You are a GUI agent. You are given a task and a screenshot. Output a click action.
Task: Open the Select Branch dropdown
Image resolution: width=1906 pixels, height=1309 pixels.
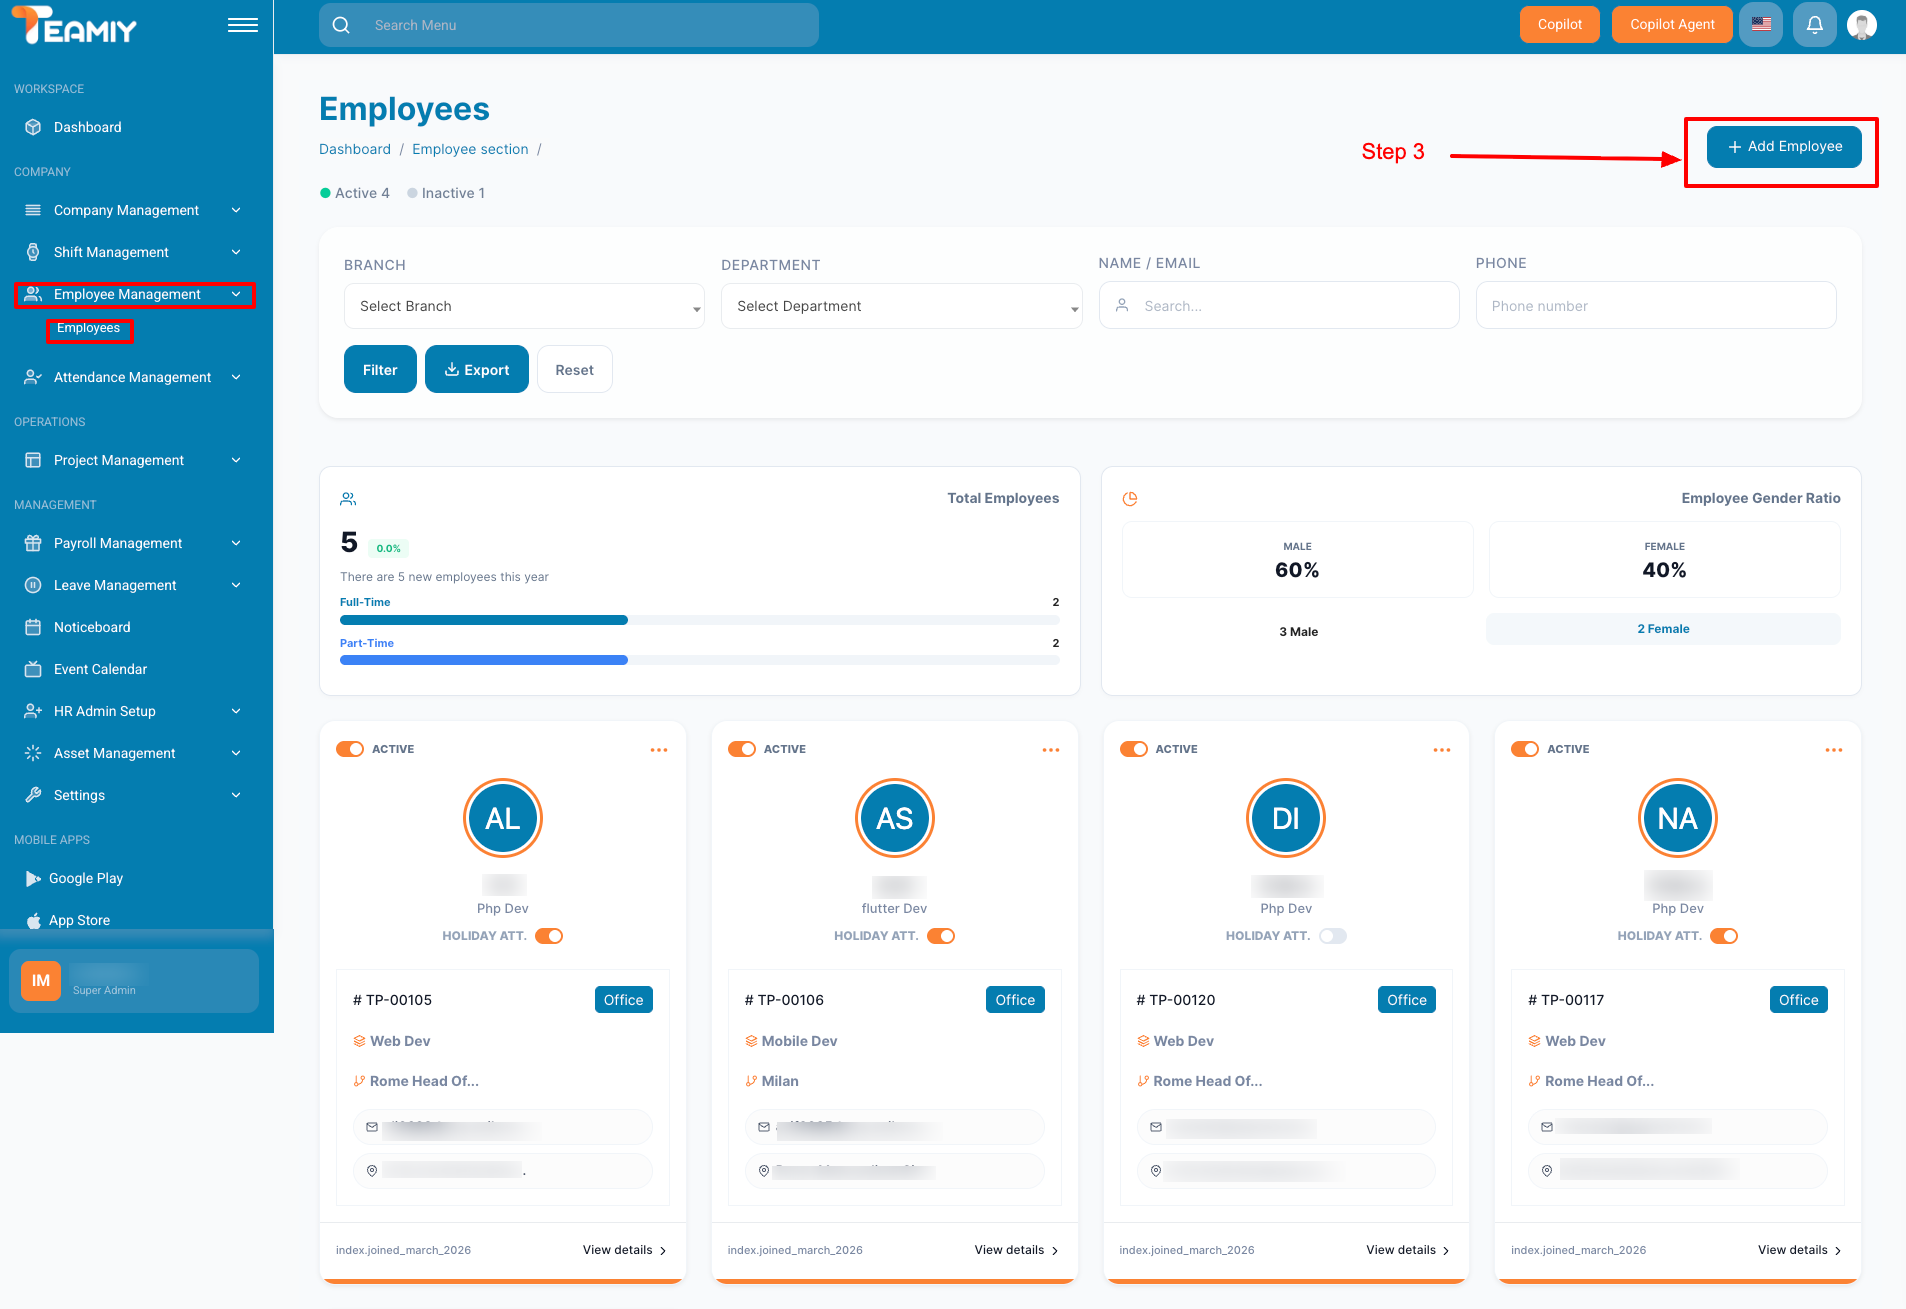(524, 306)
